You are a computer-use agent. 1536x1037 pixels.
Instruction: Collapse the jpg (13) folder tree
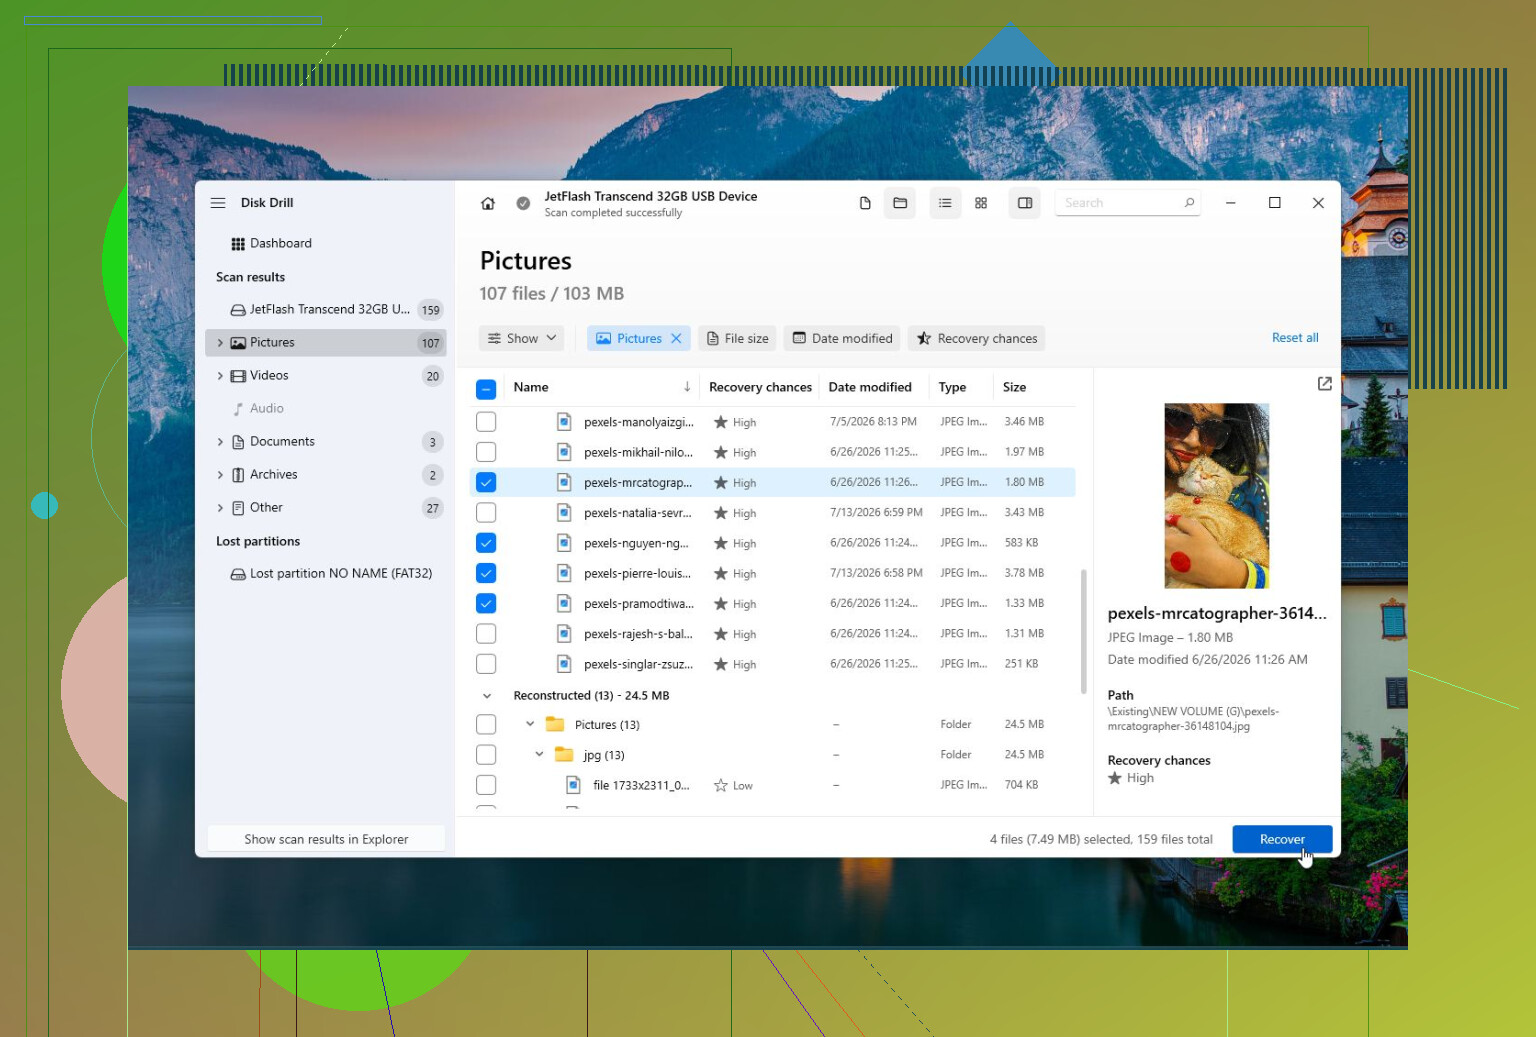(539, 755)
